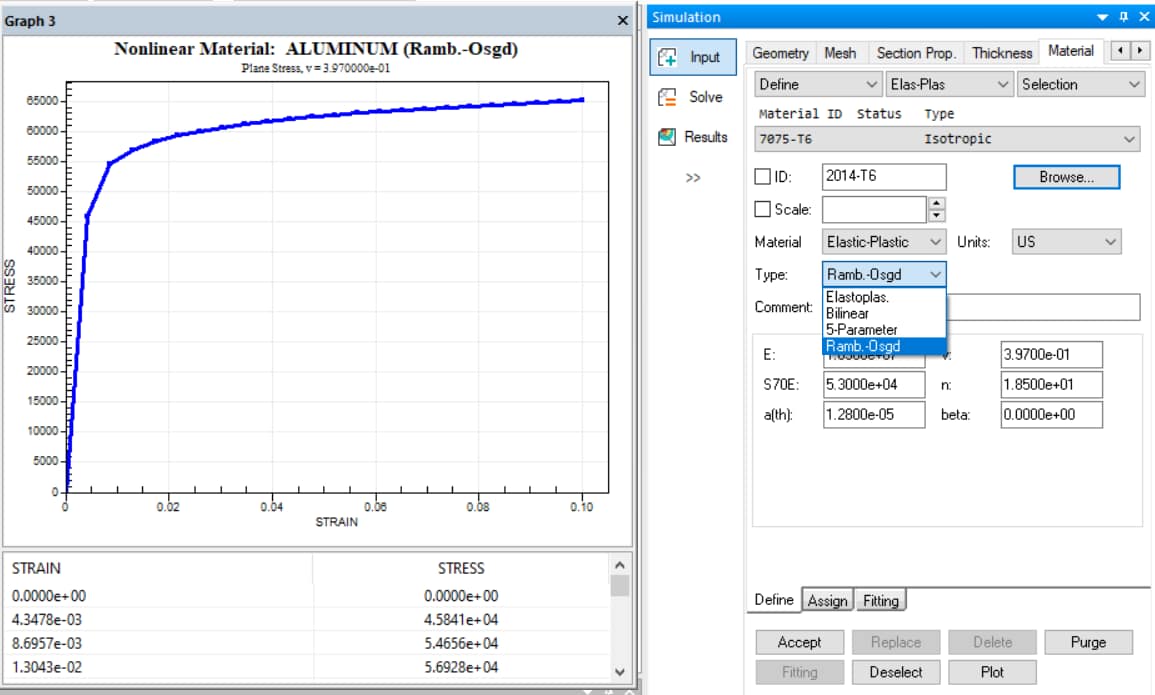Open the 7075-T6 material ID dropdown
The image size is (1155, 695).
coord(946,139)
